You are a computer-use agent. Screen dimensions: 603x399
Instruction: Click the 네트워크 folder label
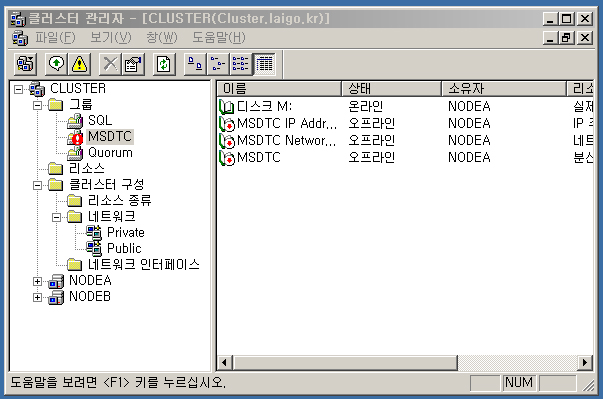(x=112, y=216)
